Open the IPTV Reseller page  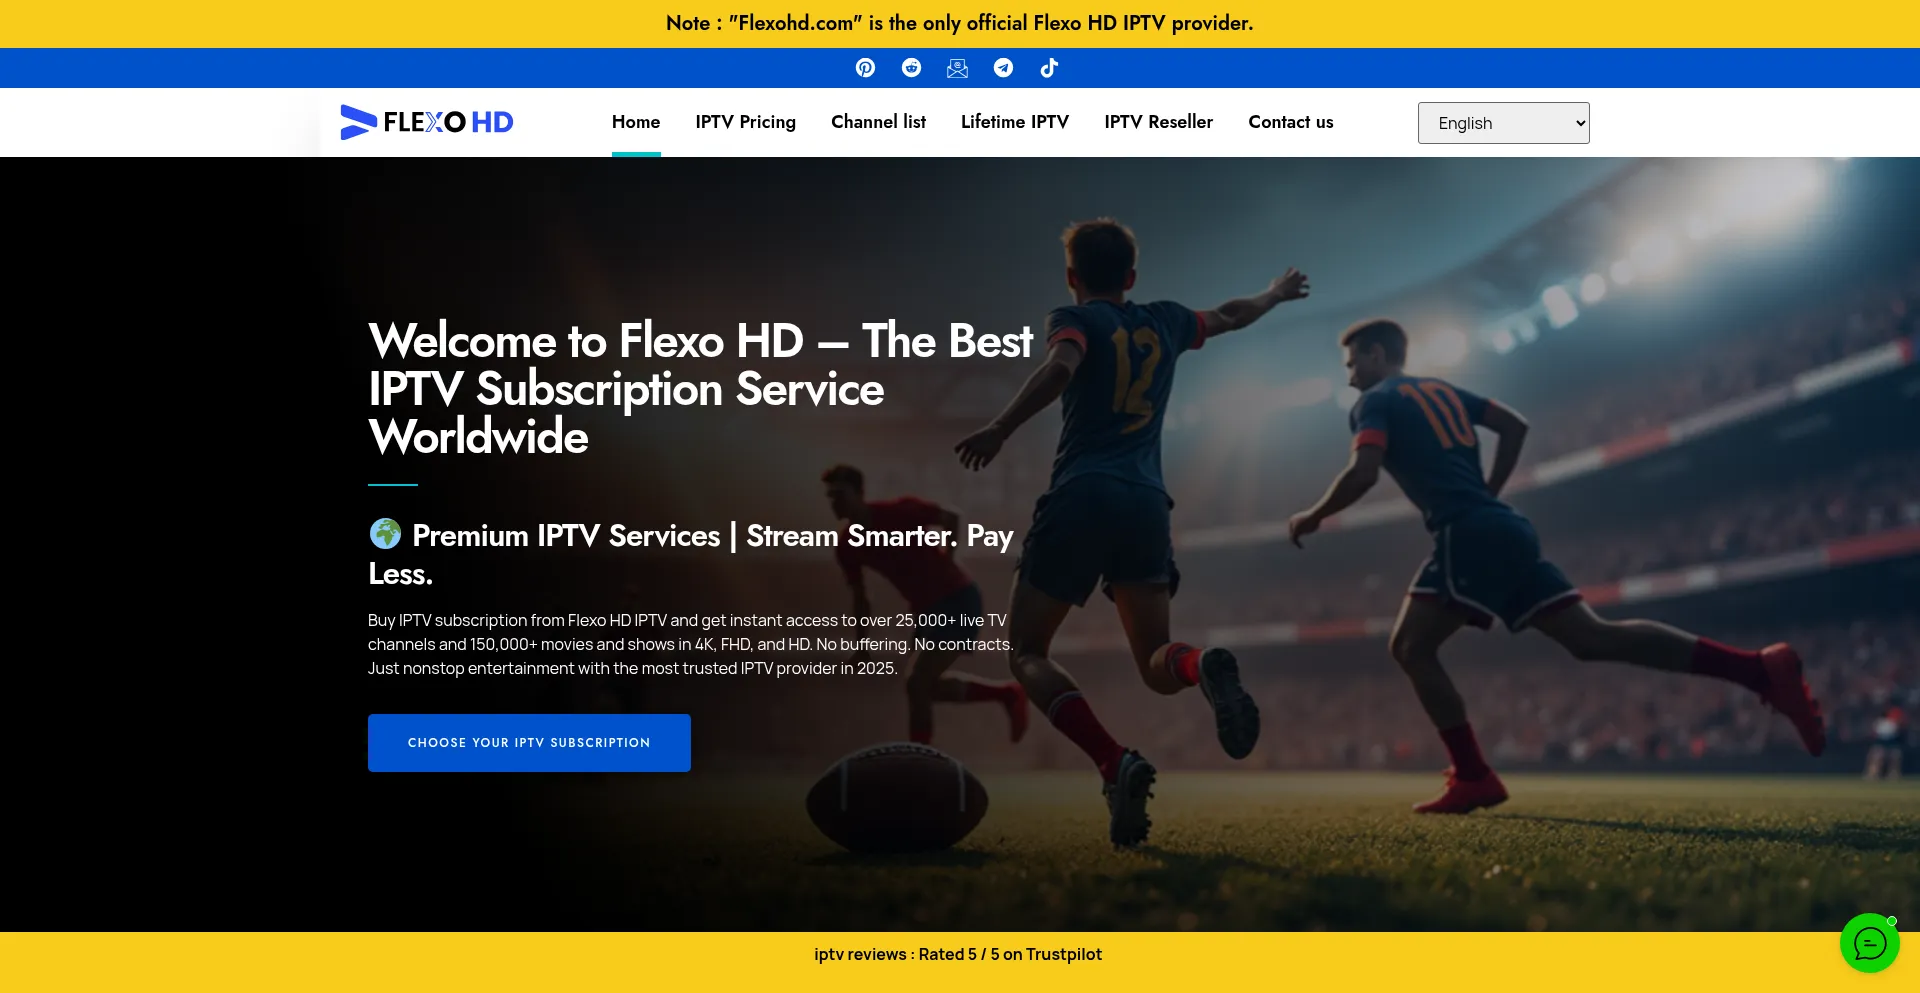(x=1158, y=122)
